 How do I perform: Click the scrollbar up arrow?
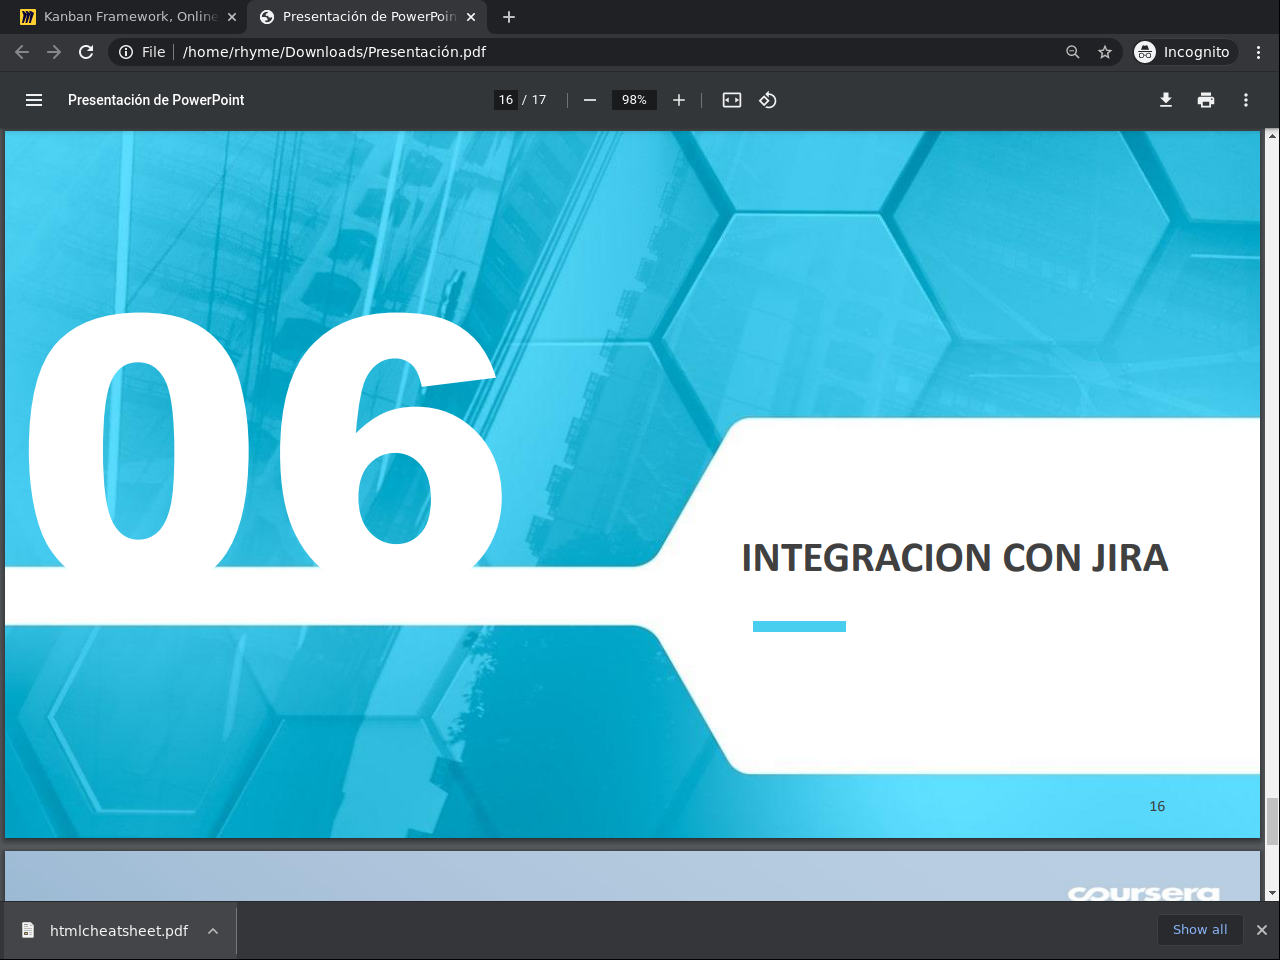coord(1272,137)
